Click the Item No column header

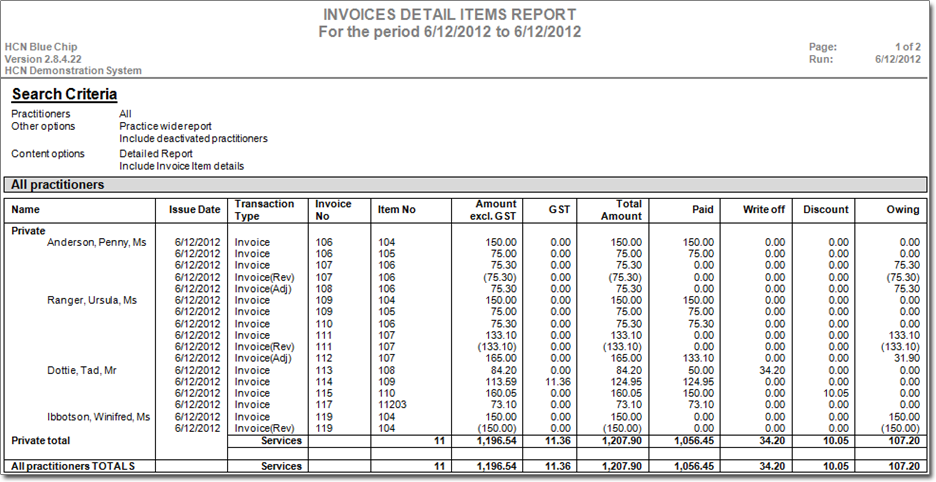396,210
